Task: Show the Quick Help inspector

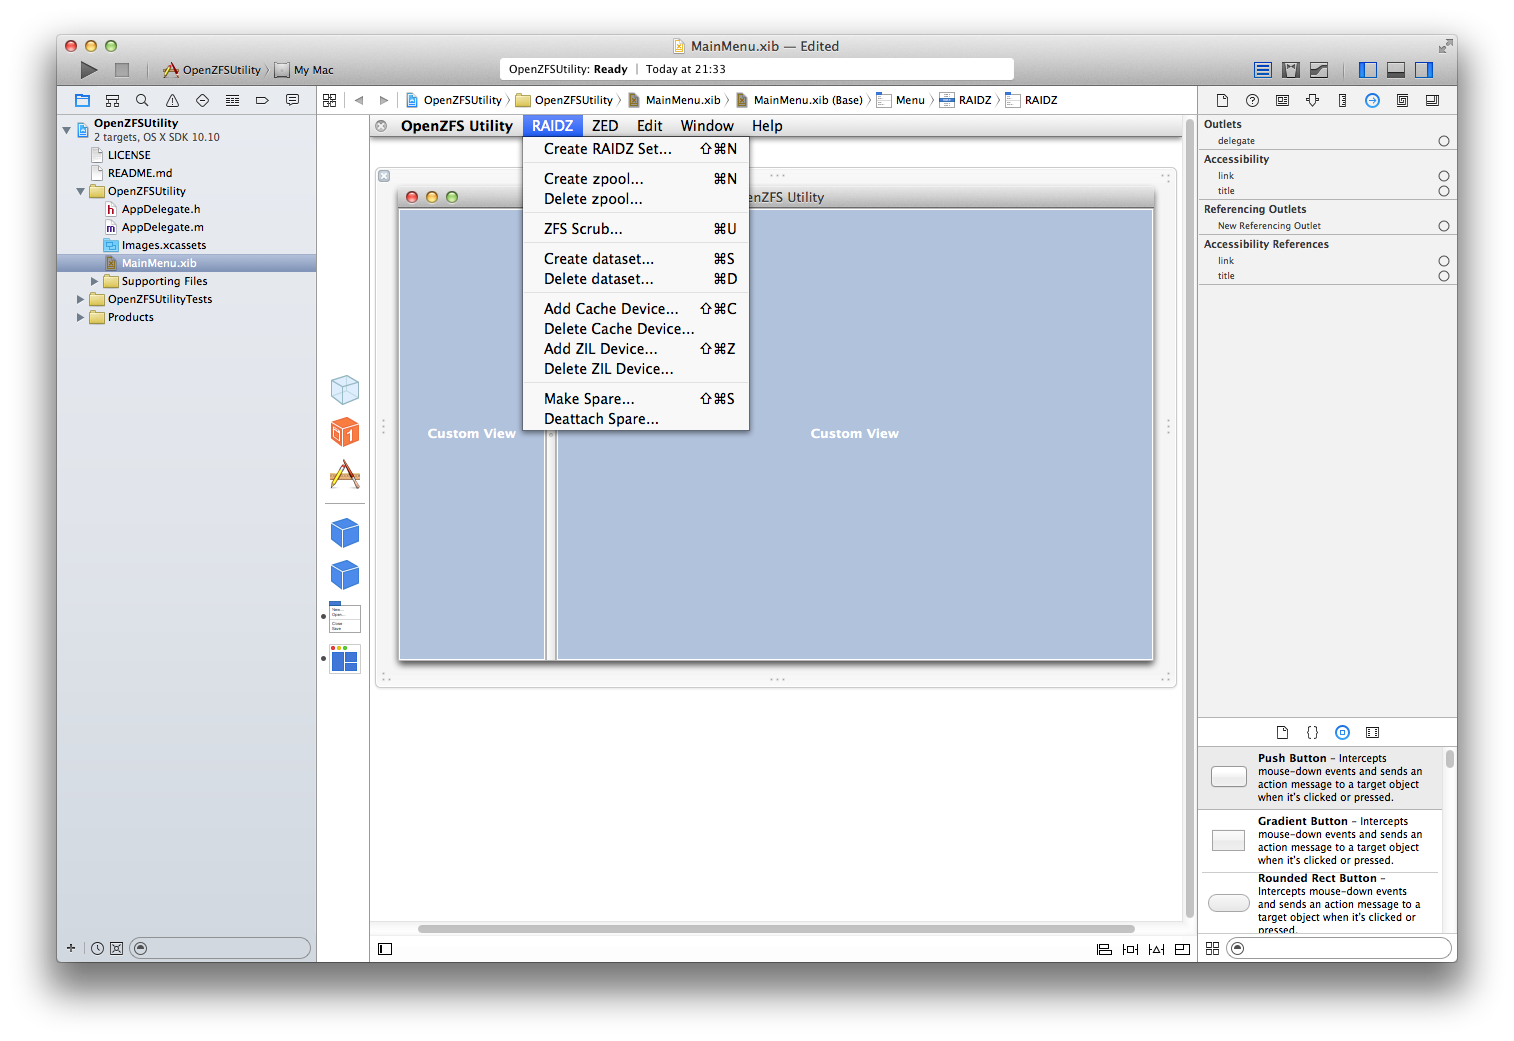Action: point(1252,100)
